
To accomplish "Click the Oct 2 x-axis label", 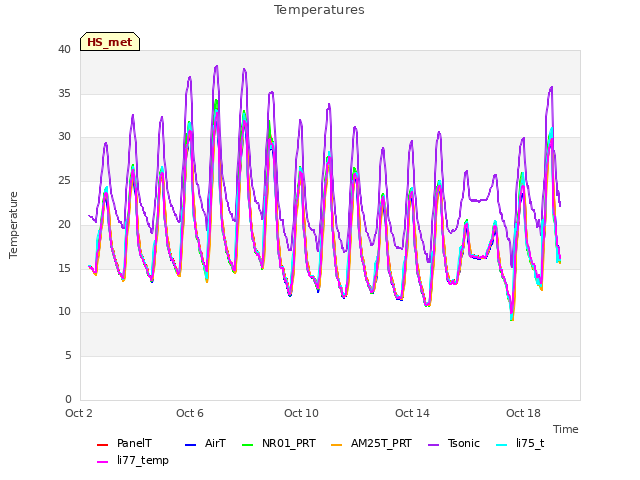I will point(79,413).
